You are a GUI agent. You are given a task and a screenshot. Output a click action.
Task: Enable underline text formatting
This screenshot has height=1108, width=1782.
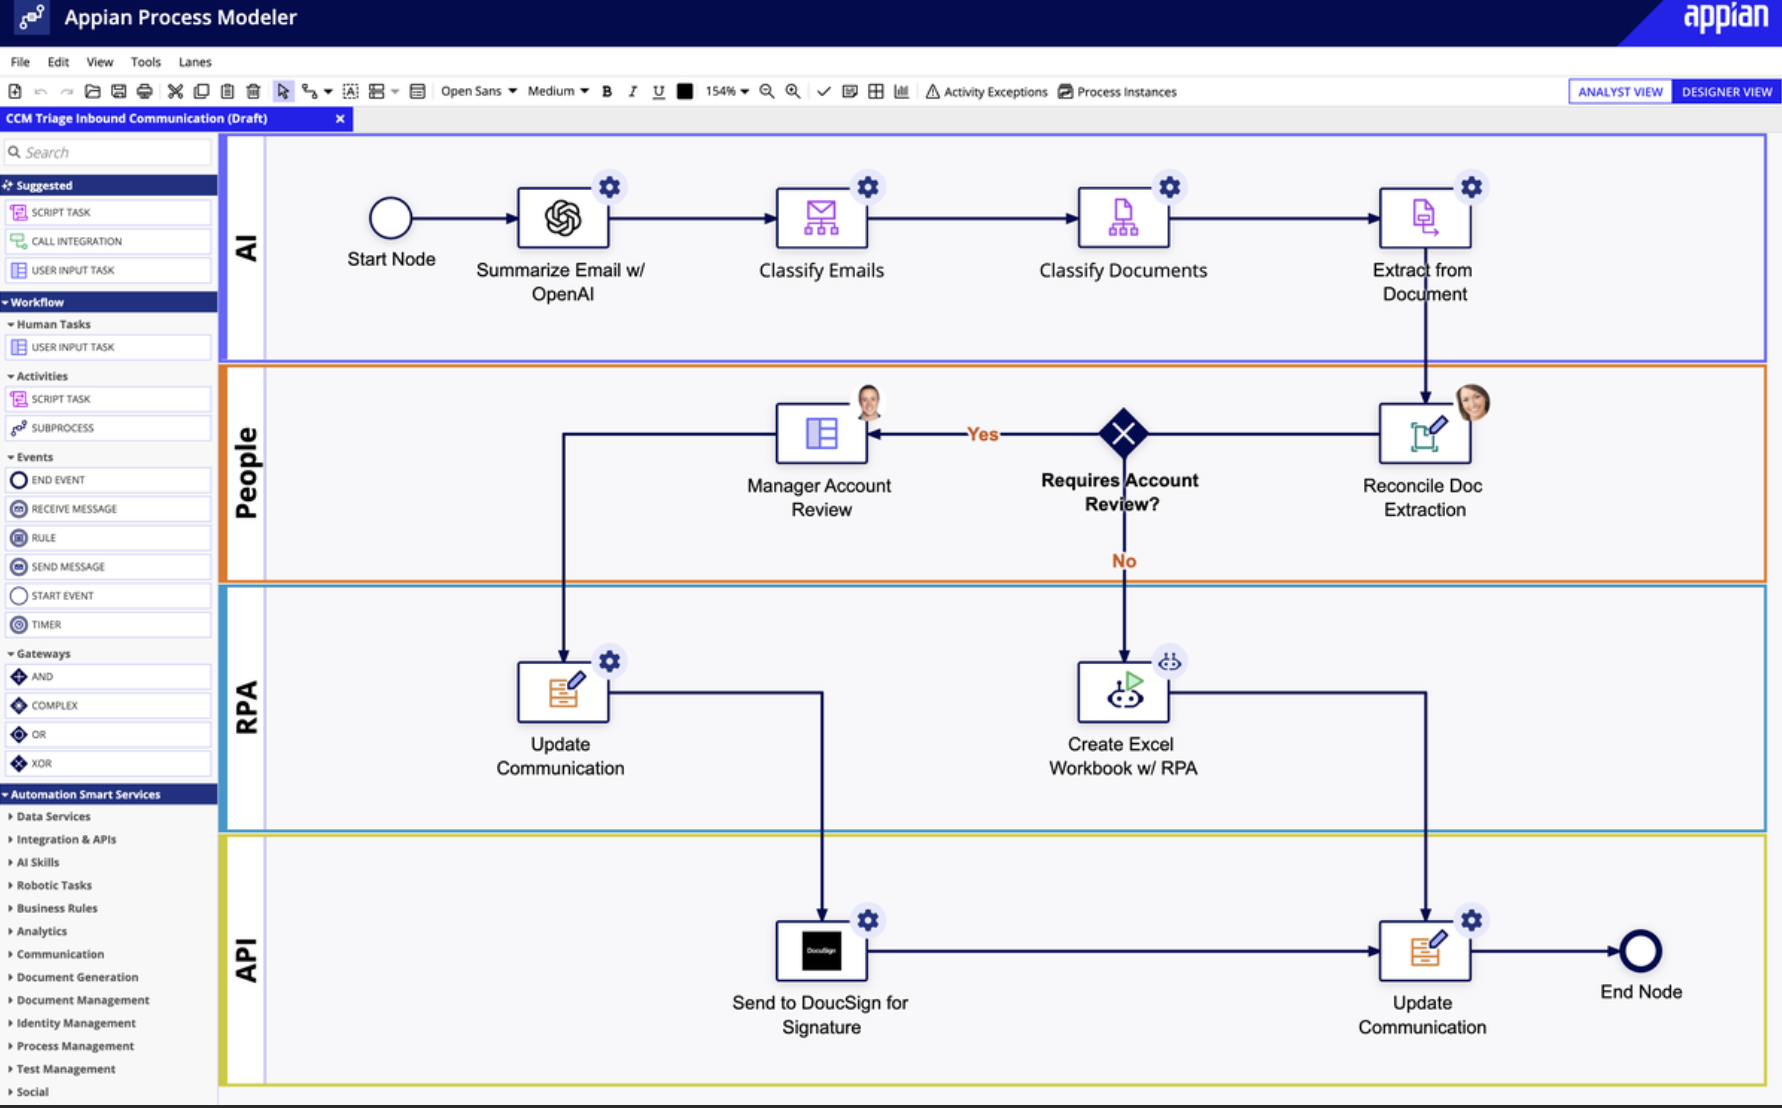click(x=658, y=91)
